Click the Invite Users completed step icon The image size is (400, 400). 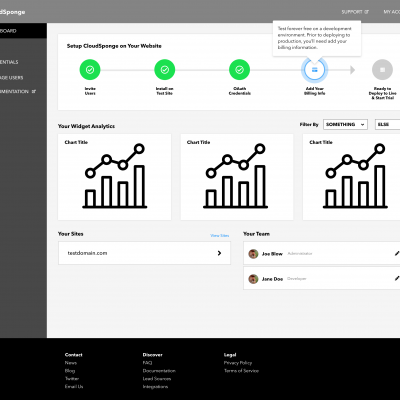point(90,70)
